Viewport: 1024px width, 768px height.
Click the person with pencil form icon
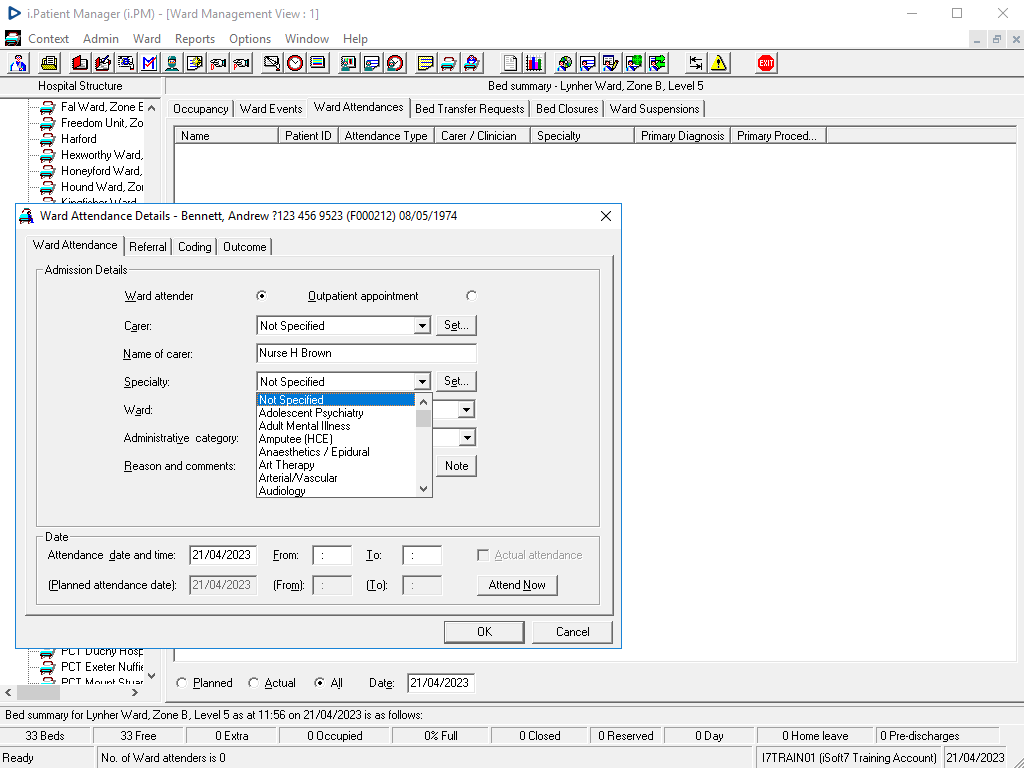point(610,63)
